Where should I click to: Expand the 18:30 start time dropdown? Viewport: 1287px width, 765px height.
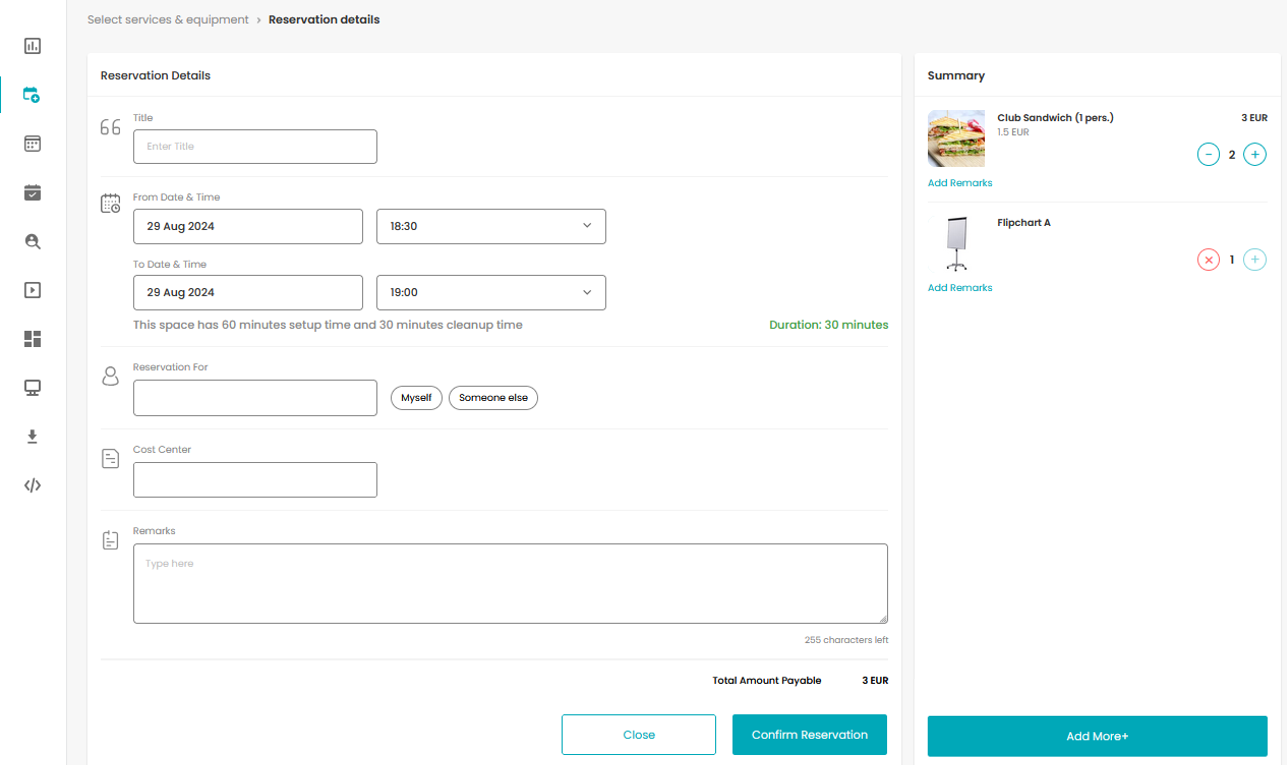[x=491, y=226]
